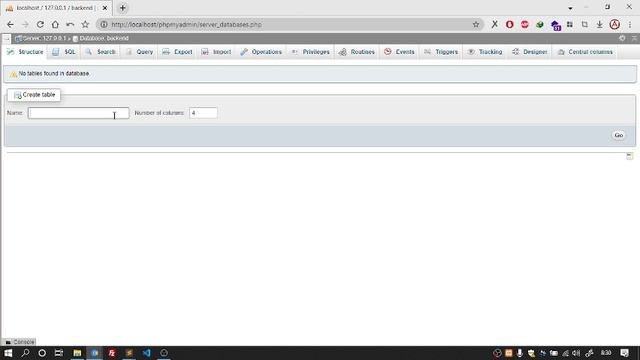640x360 pixels.
Task: Open FileZilla from the taskbar
Action: tap(112, 353)
